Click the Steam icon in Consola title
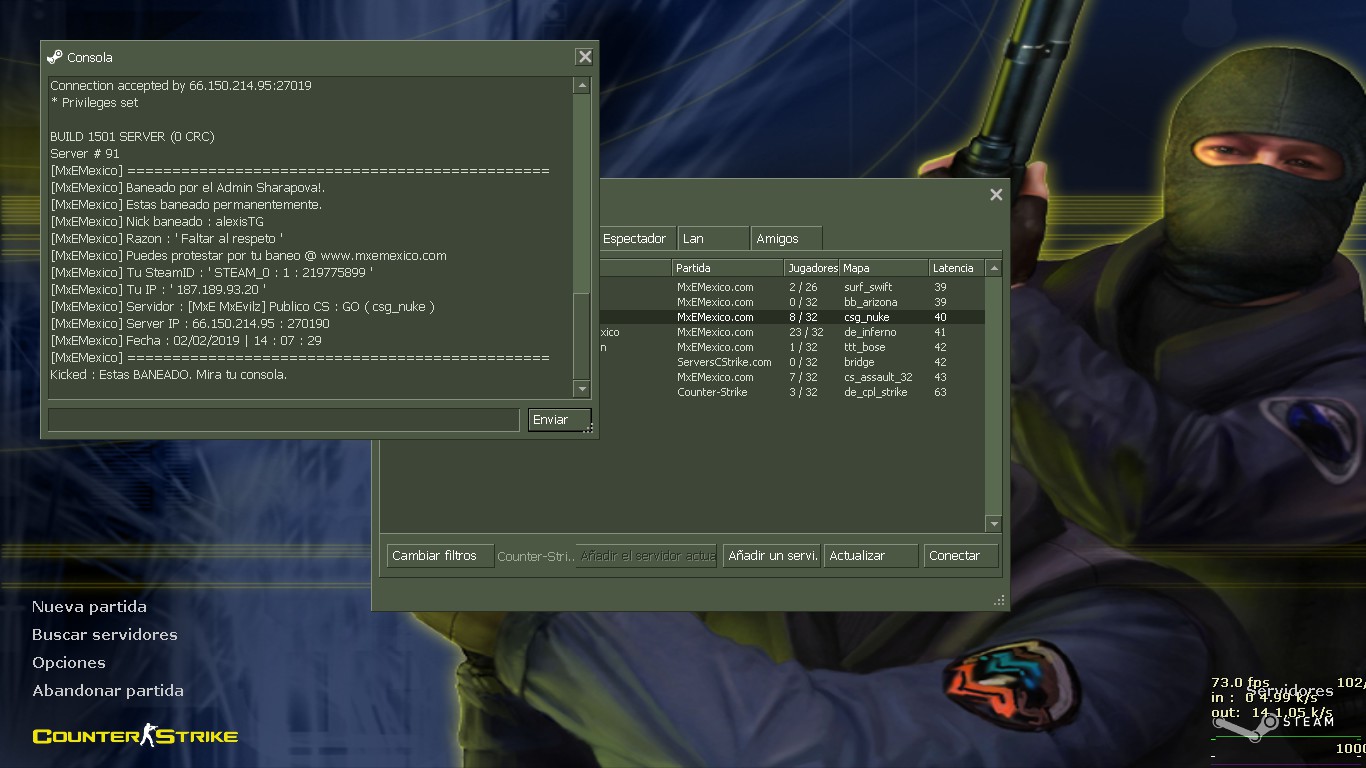This screenshot has height=768, width=1366. coord(55,57)
